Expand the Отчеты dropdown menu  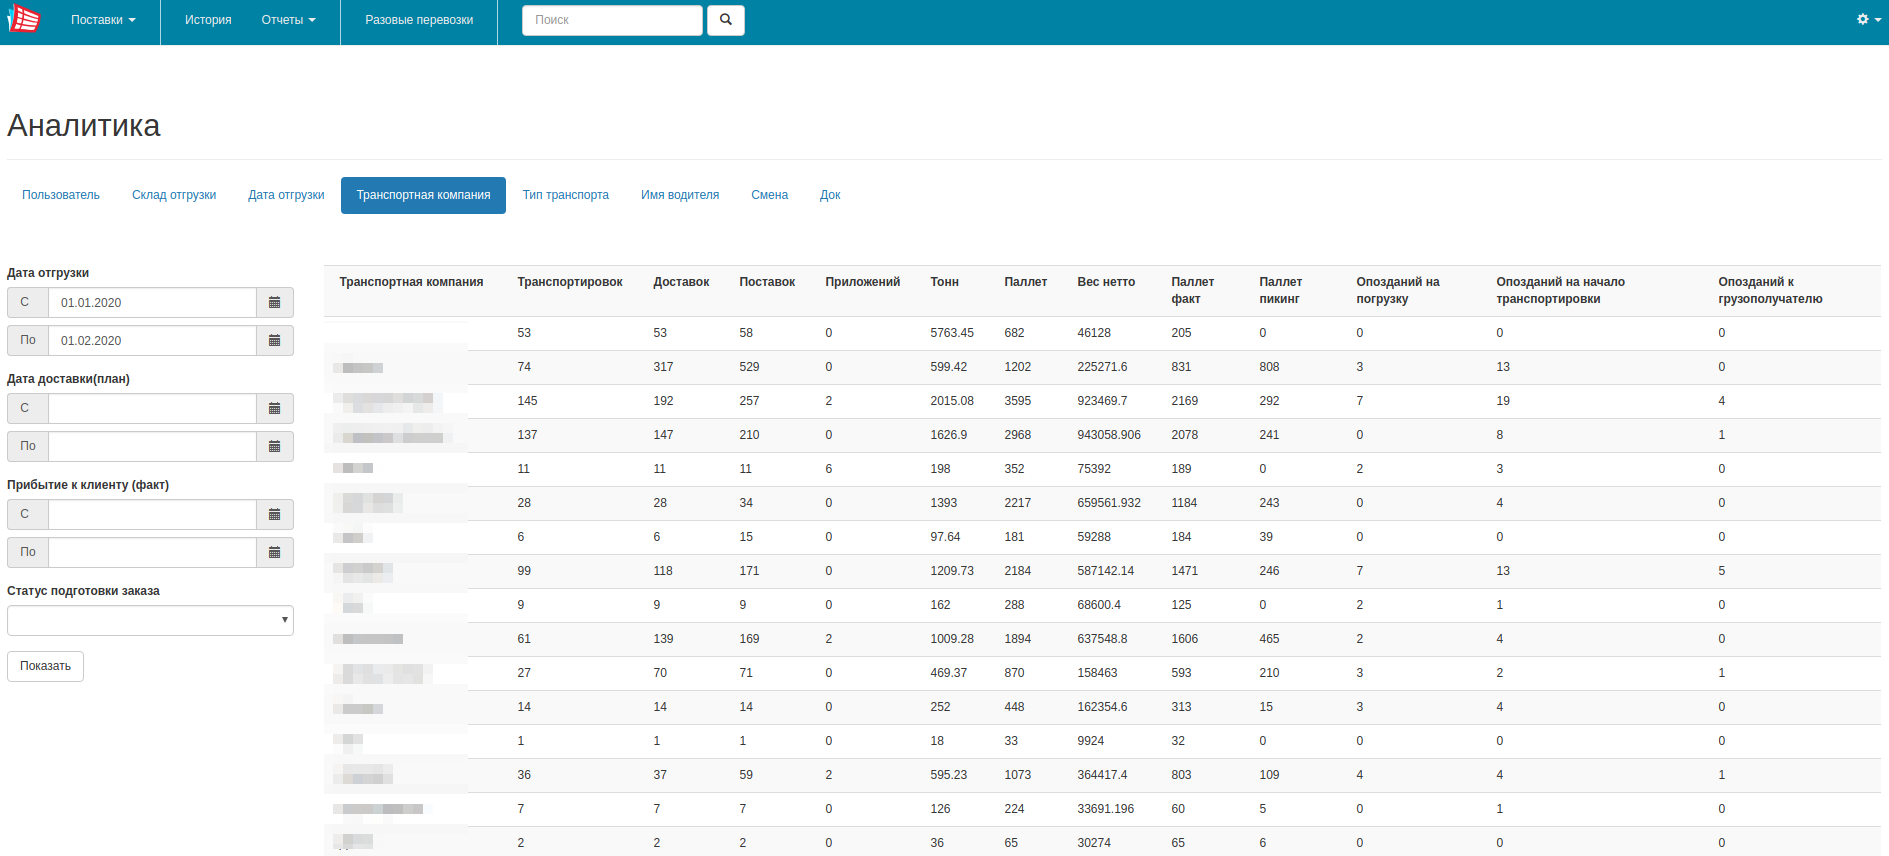click(x=288, y=20)
